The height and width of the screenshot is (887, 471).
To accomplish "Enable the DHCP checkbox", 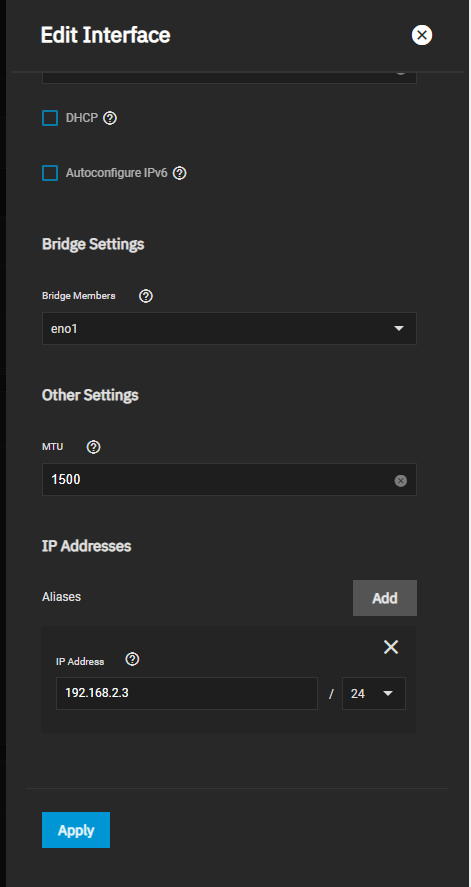I will 50,118.
